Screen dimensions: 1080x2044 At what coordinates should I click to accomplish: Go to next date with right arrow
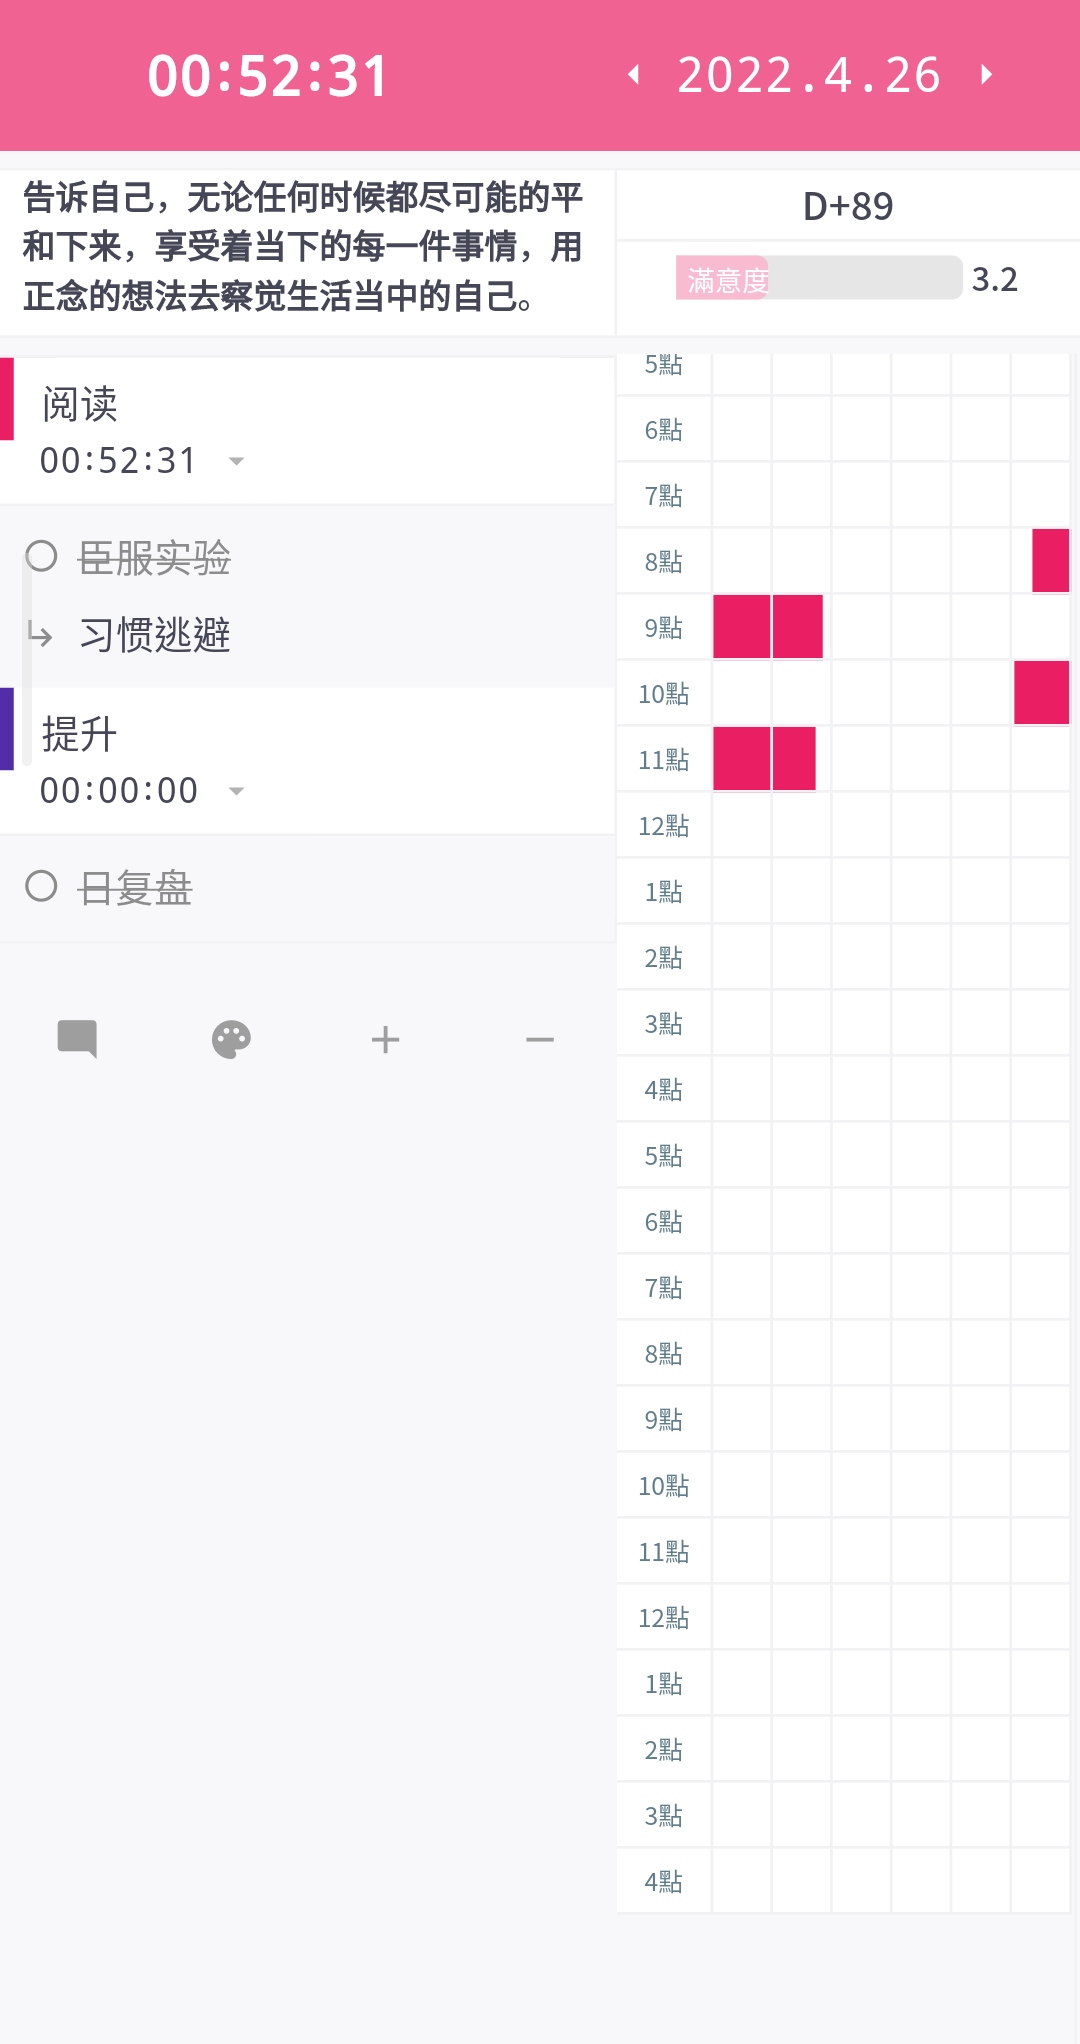tap(986, 75)
